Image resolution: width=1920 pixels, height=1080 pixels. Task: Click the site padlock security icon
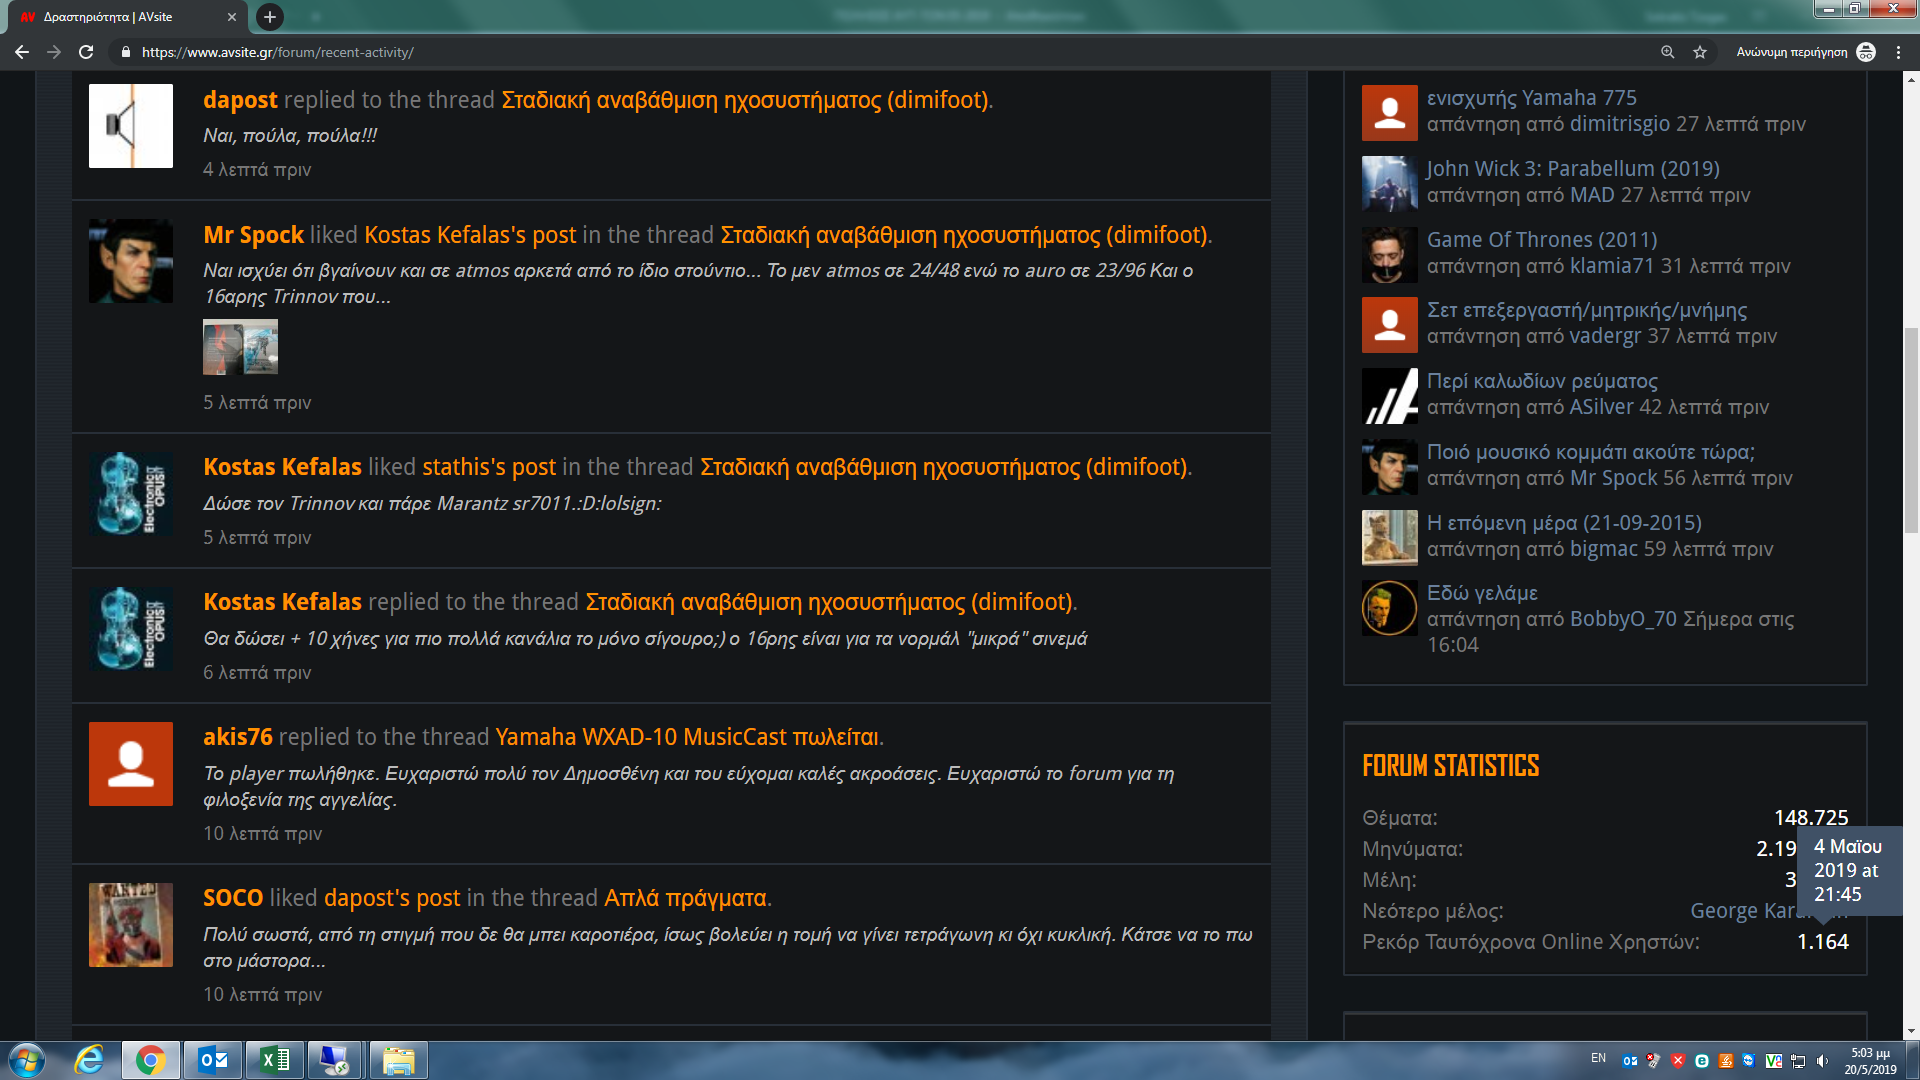pyautogui.click(x=125, y=52)
